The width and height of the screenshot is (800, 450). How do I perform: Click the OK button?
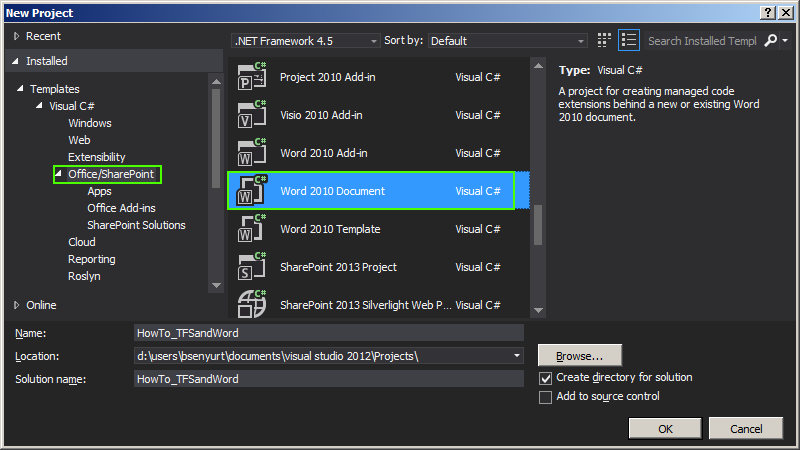point(665,428)
